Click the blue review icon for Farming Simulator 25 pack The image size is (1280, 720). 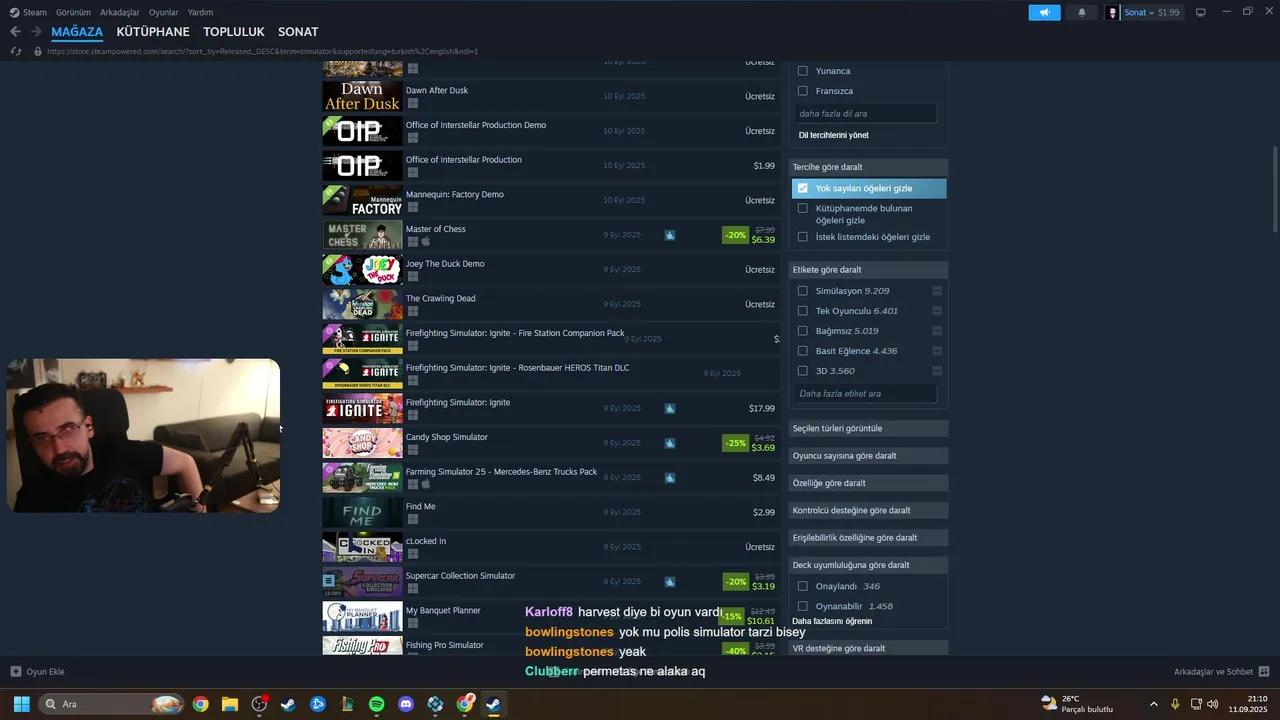coord(669,477)
